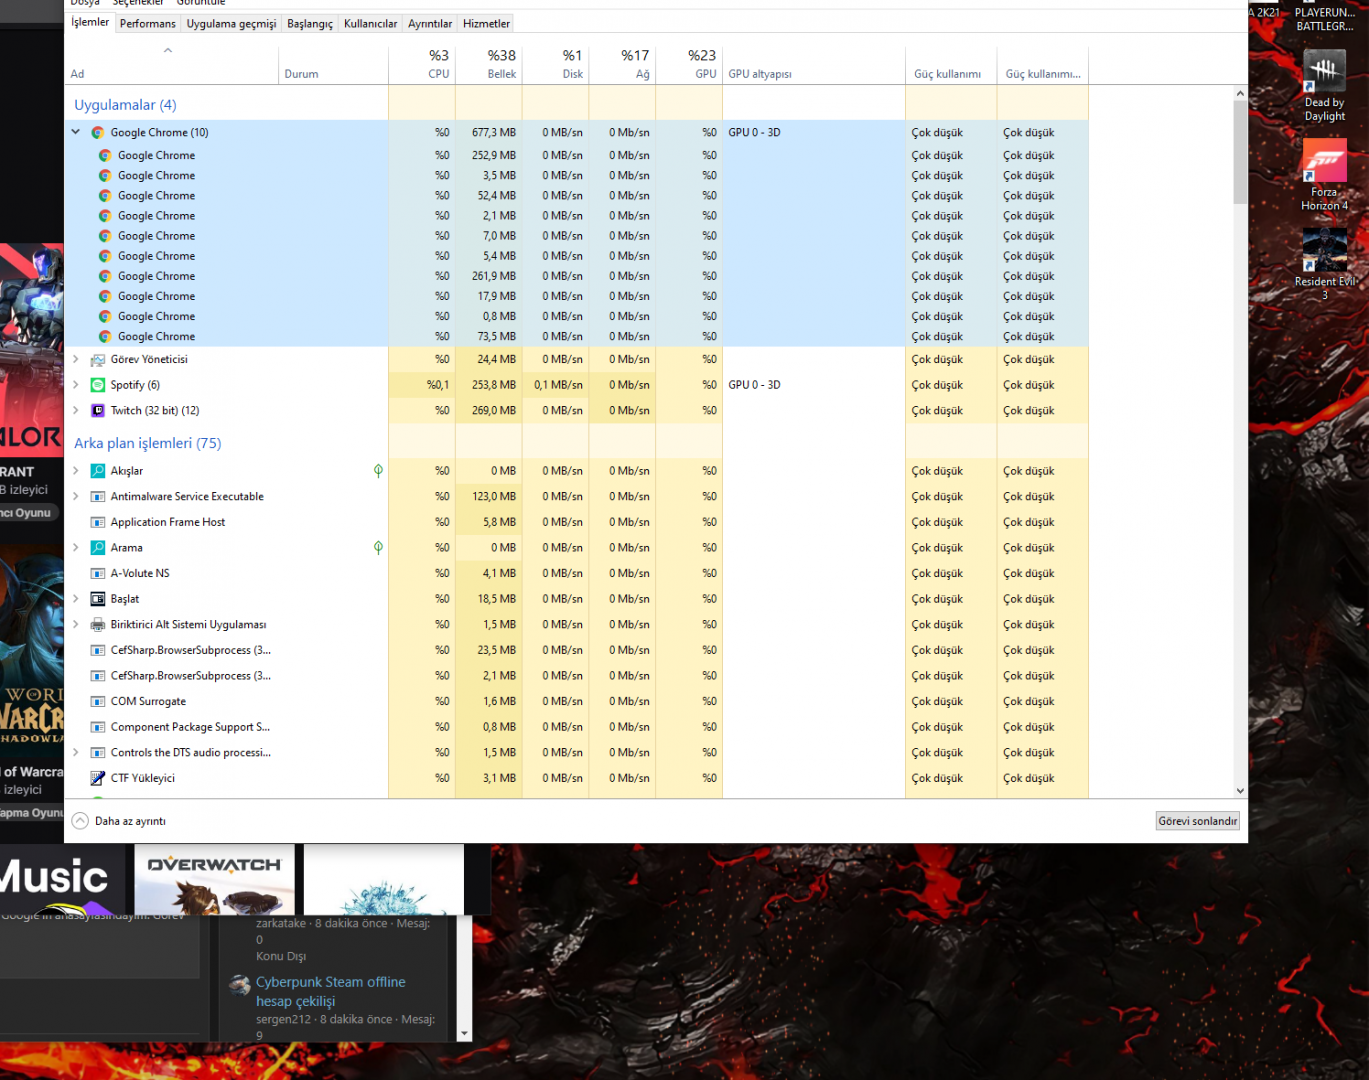The height and width of the screenshot is (1080, 1369).
Task: Click the process list scroll up arrow
Action: 1240,93
